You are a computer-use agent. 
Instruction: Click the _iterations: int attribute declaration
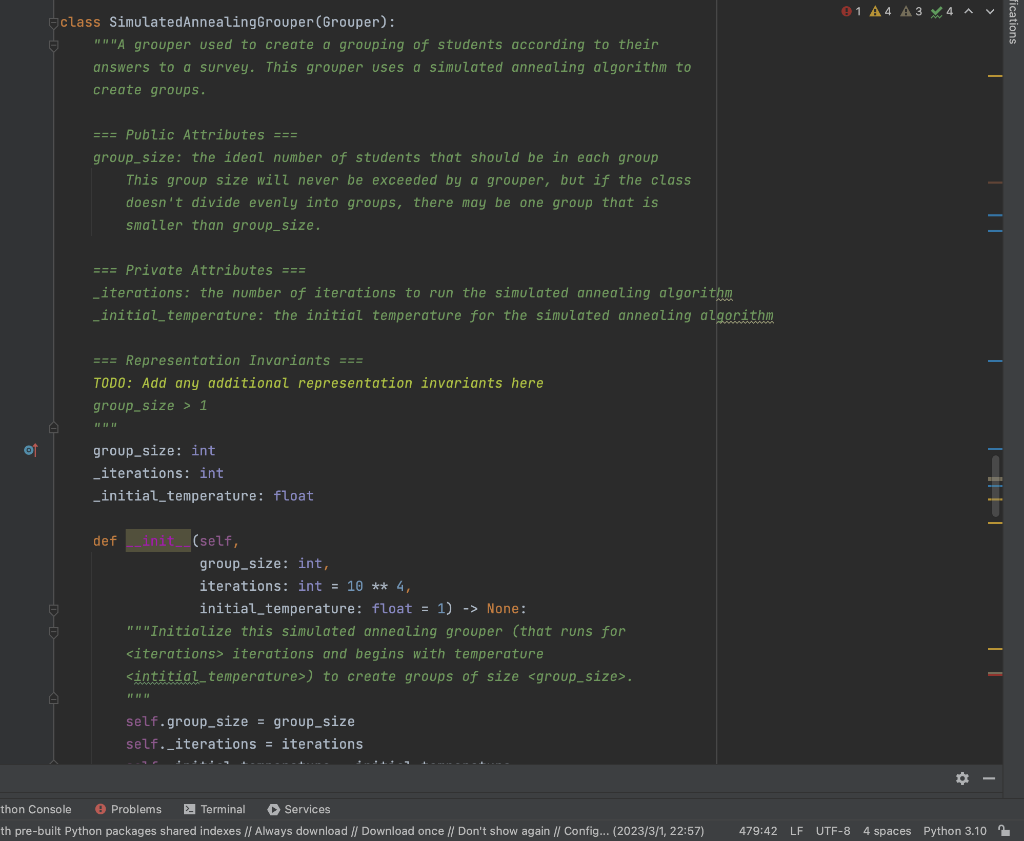pos(158,473)
